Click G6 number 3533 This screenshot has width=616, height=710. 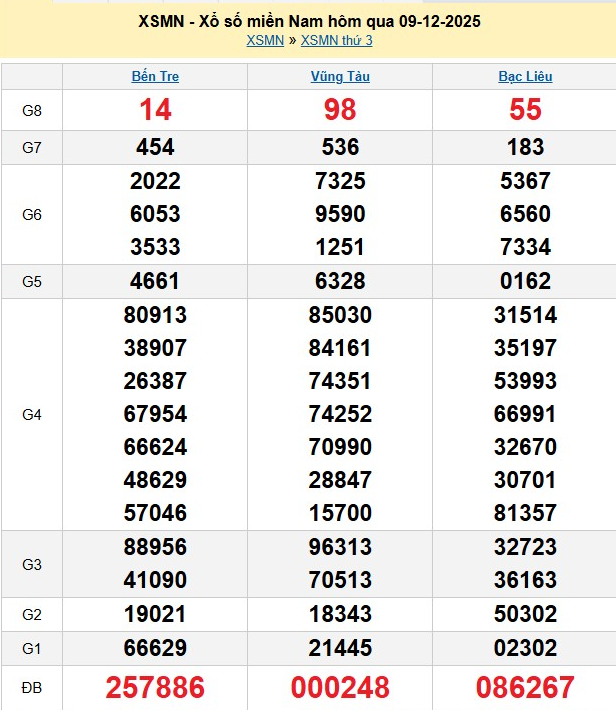(155, 247)
